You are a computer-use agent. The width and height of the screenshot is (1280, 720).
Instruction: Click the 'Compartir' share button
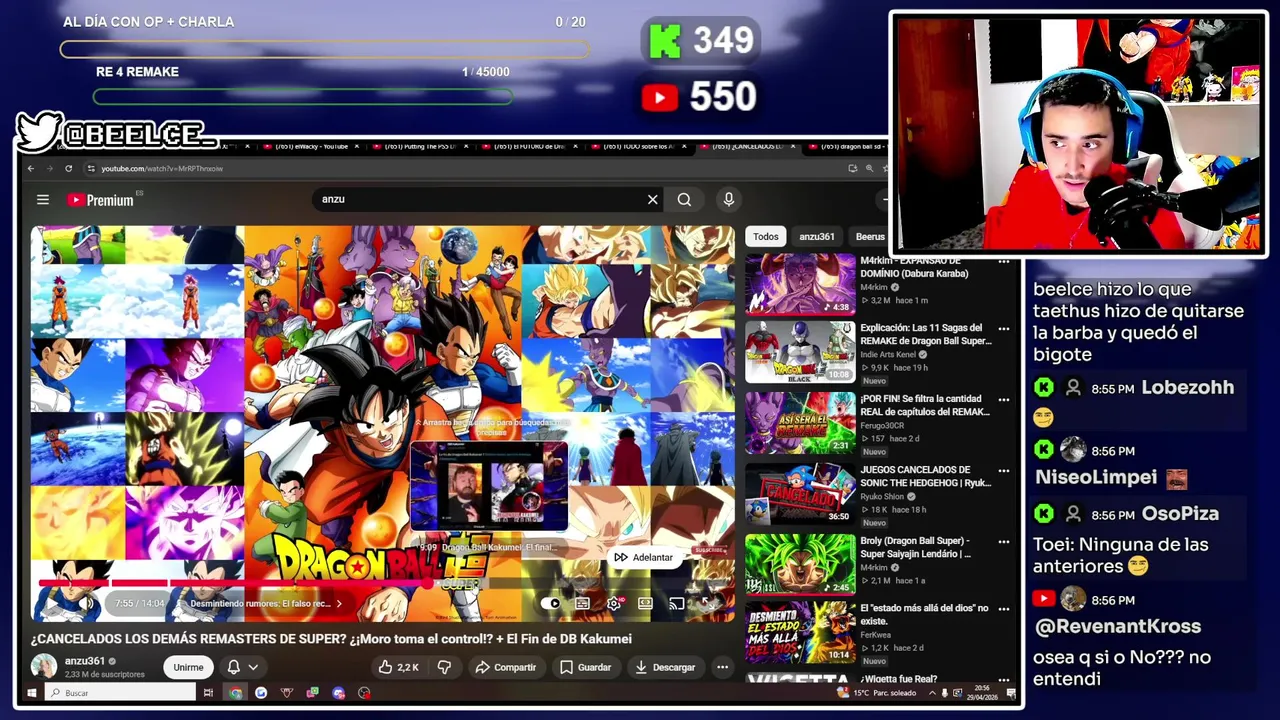point(505,667)
